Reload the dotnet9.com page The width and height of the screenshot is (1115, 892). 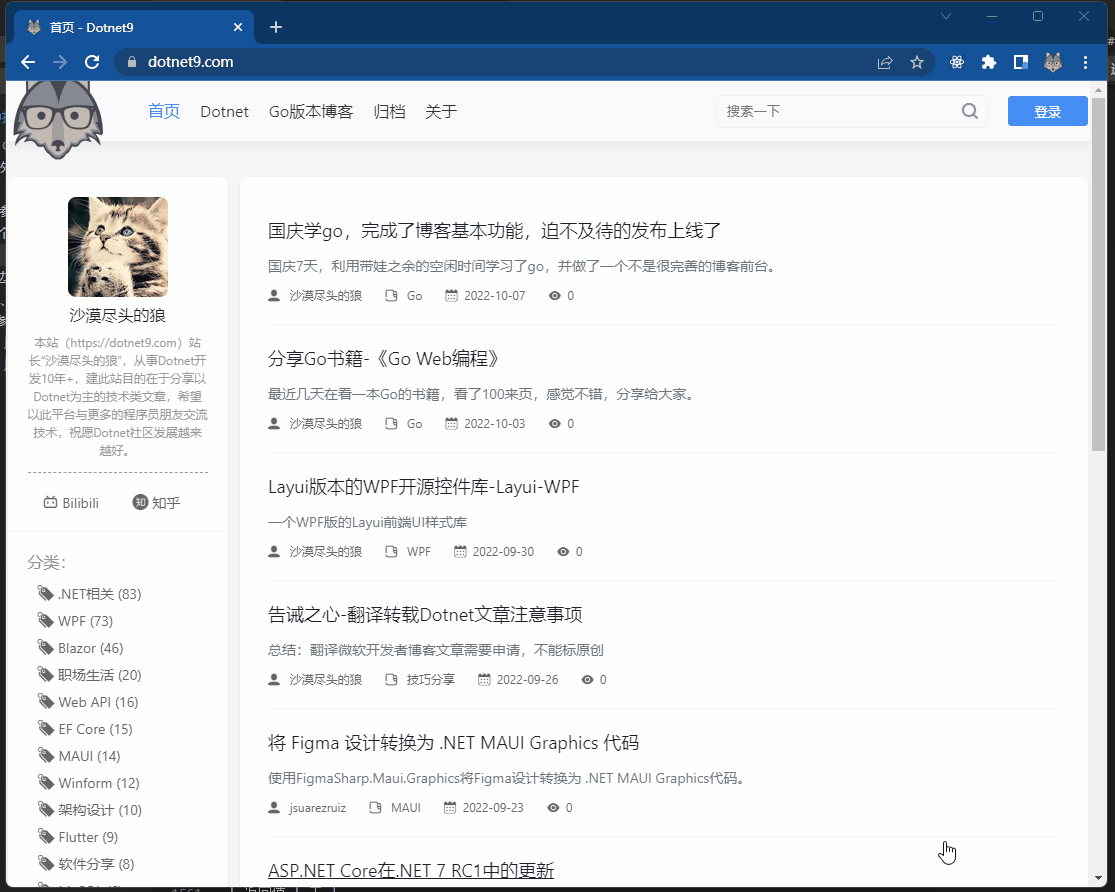pos(92,62)
